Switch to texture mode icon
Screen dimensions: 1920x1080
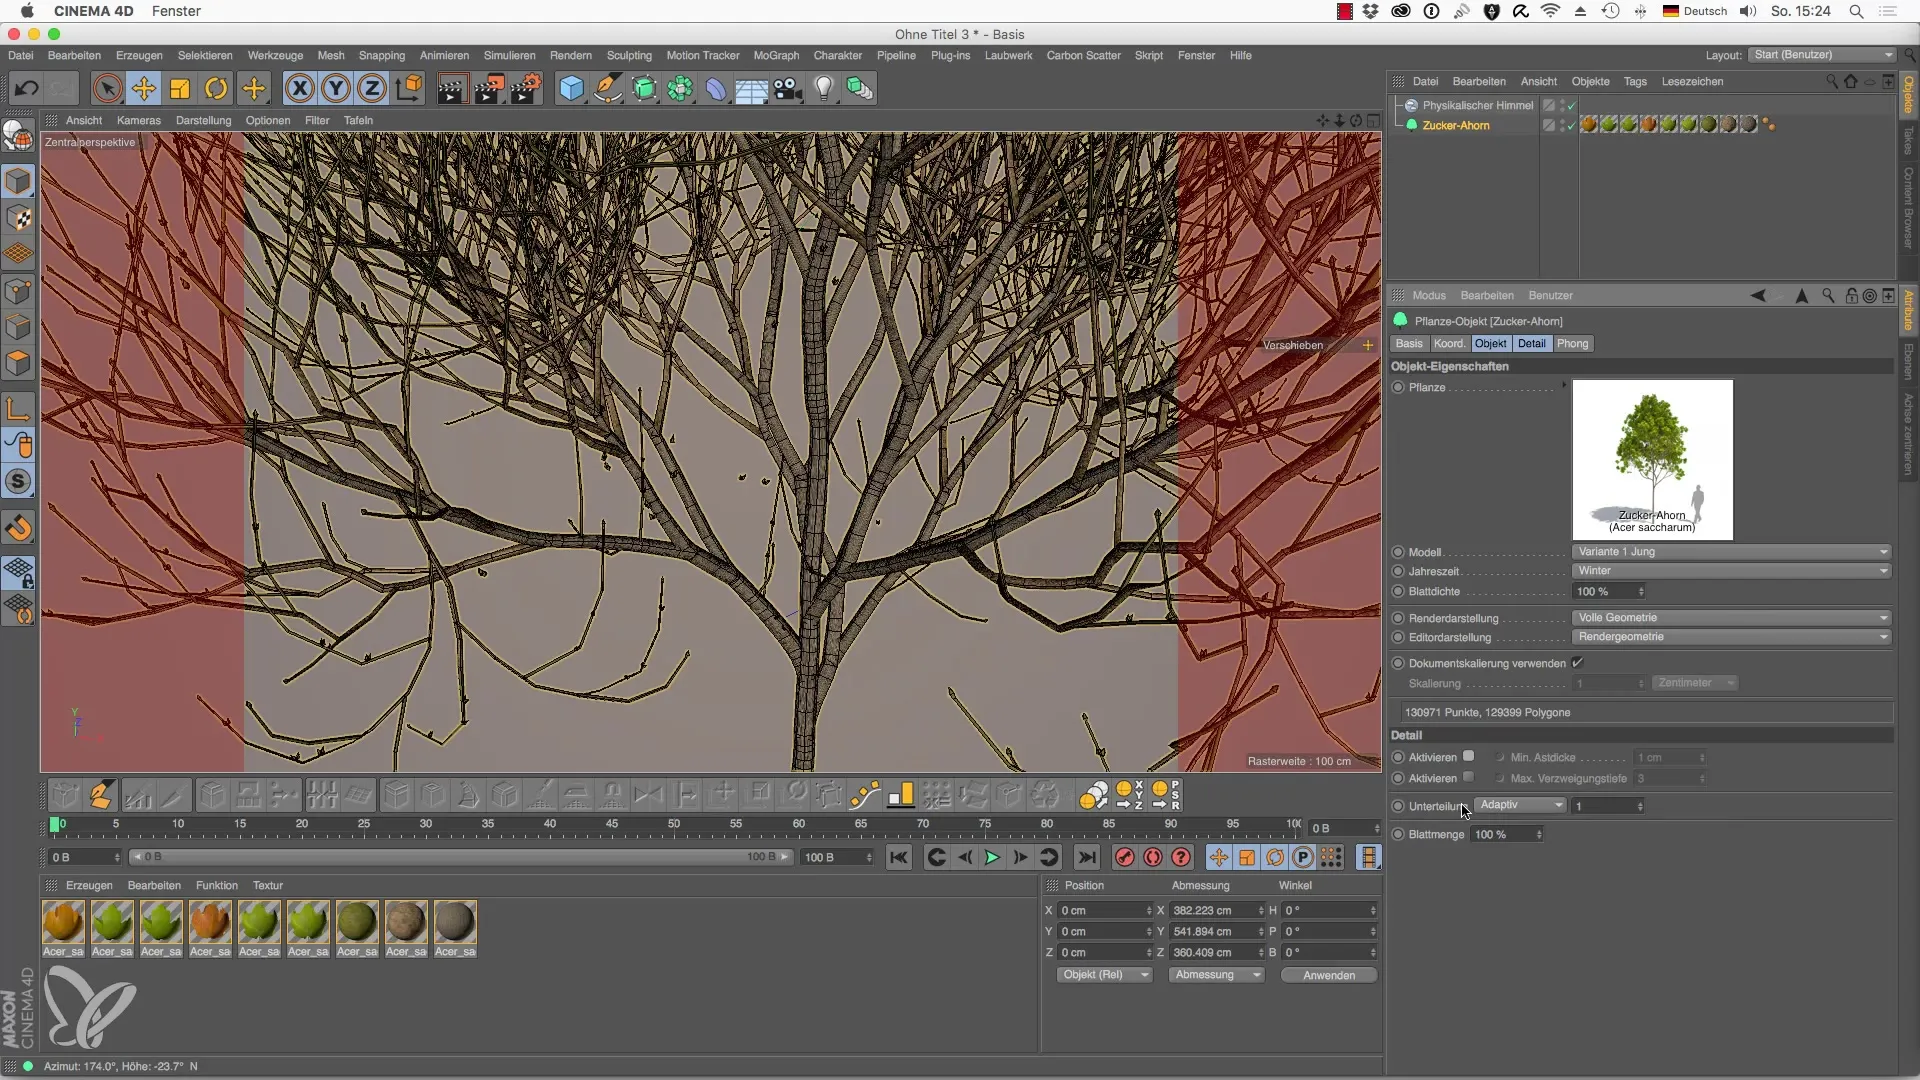pos(19,218)
